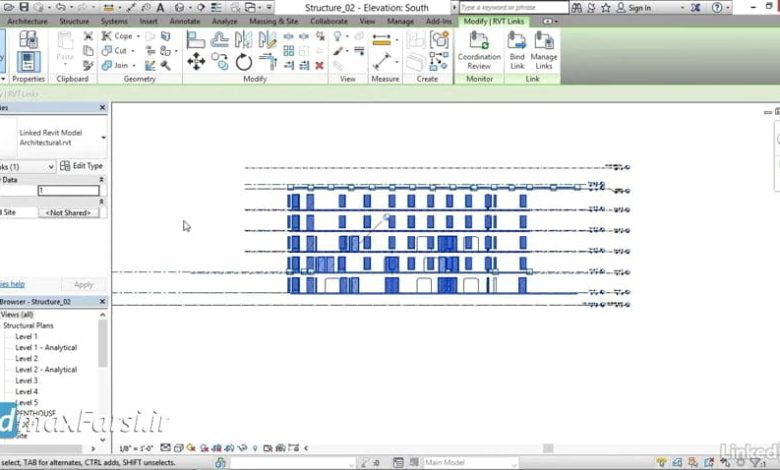Viewport: 780px width, 470px height.
Task: Toggle Sun Path in view control bar
Action: click(x=191, y=448)
